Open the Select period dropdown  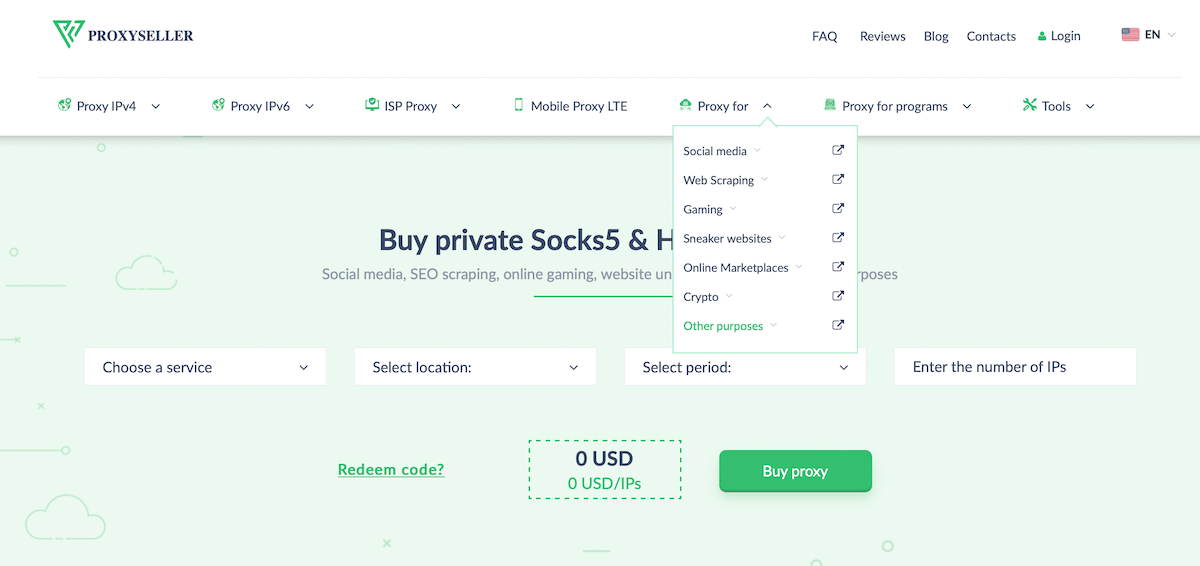coord(745,367)
